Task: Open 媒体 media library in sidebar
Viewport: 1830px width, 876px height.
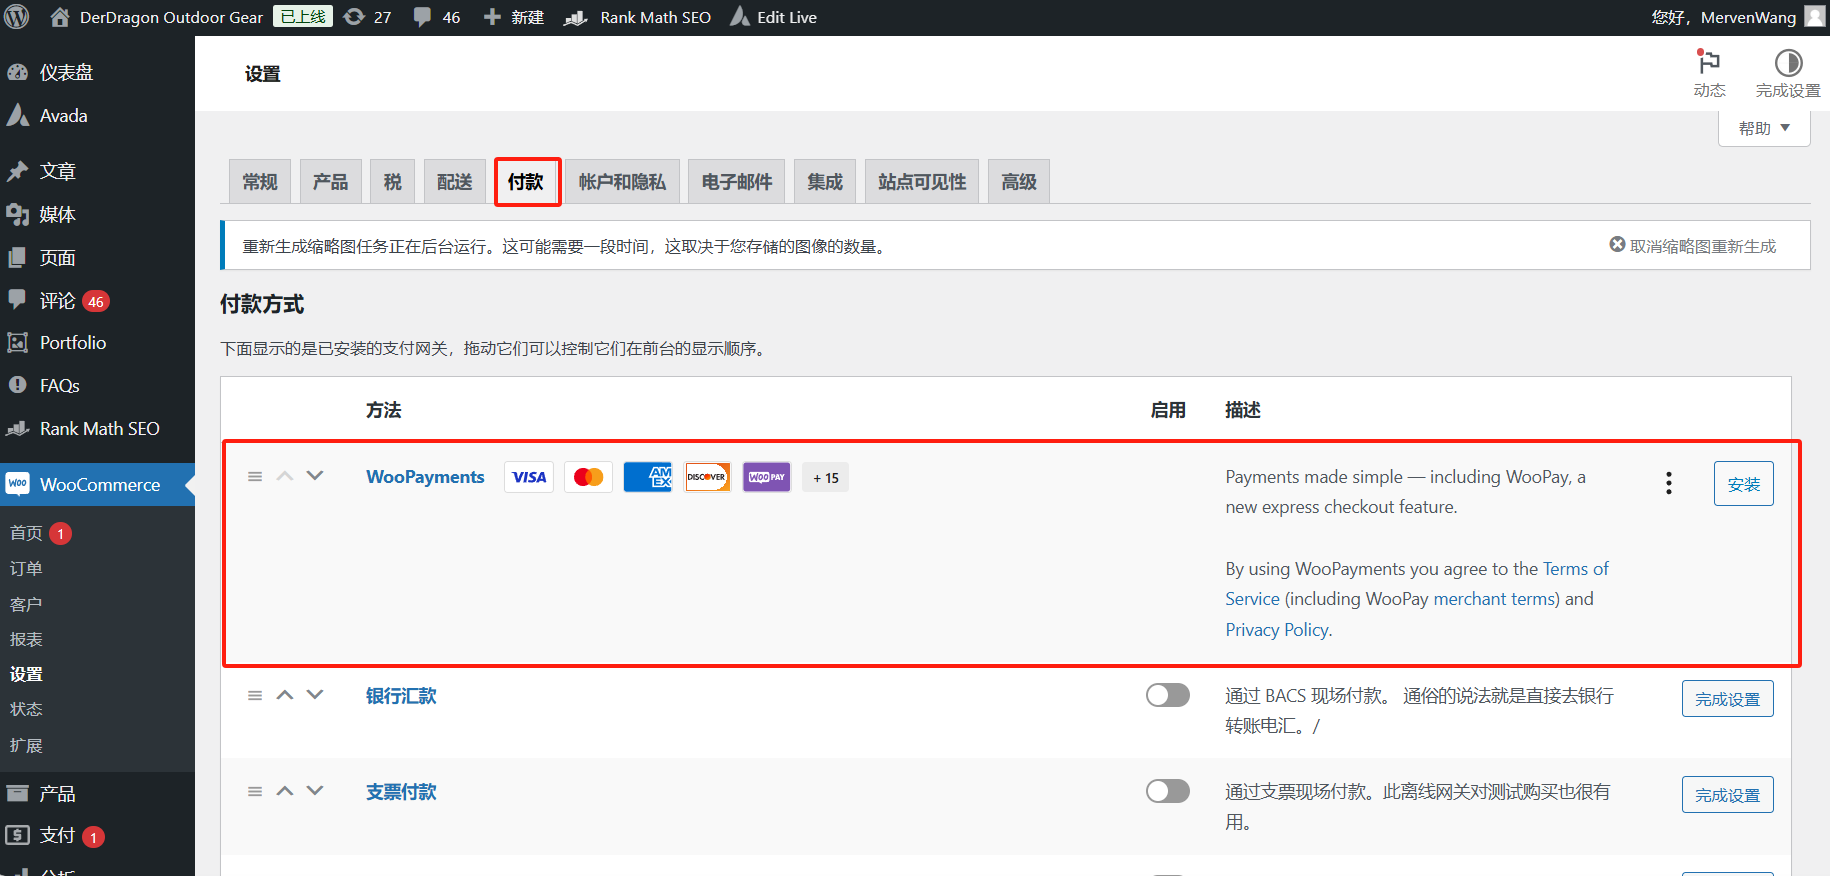Action: point(97,214)
